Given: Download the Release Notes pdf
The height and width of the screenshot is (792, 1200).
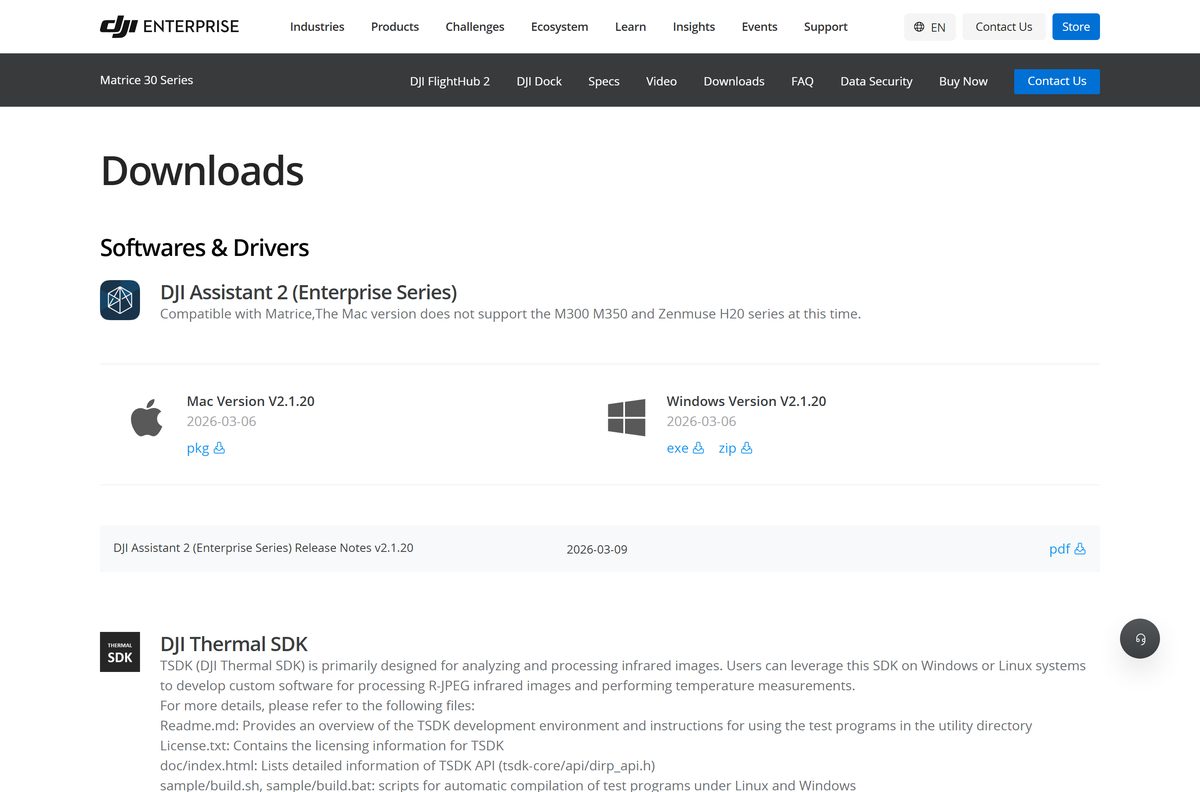Looking at the screenshot, I should tap(1067, 549).
